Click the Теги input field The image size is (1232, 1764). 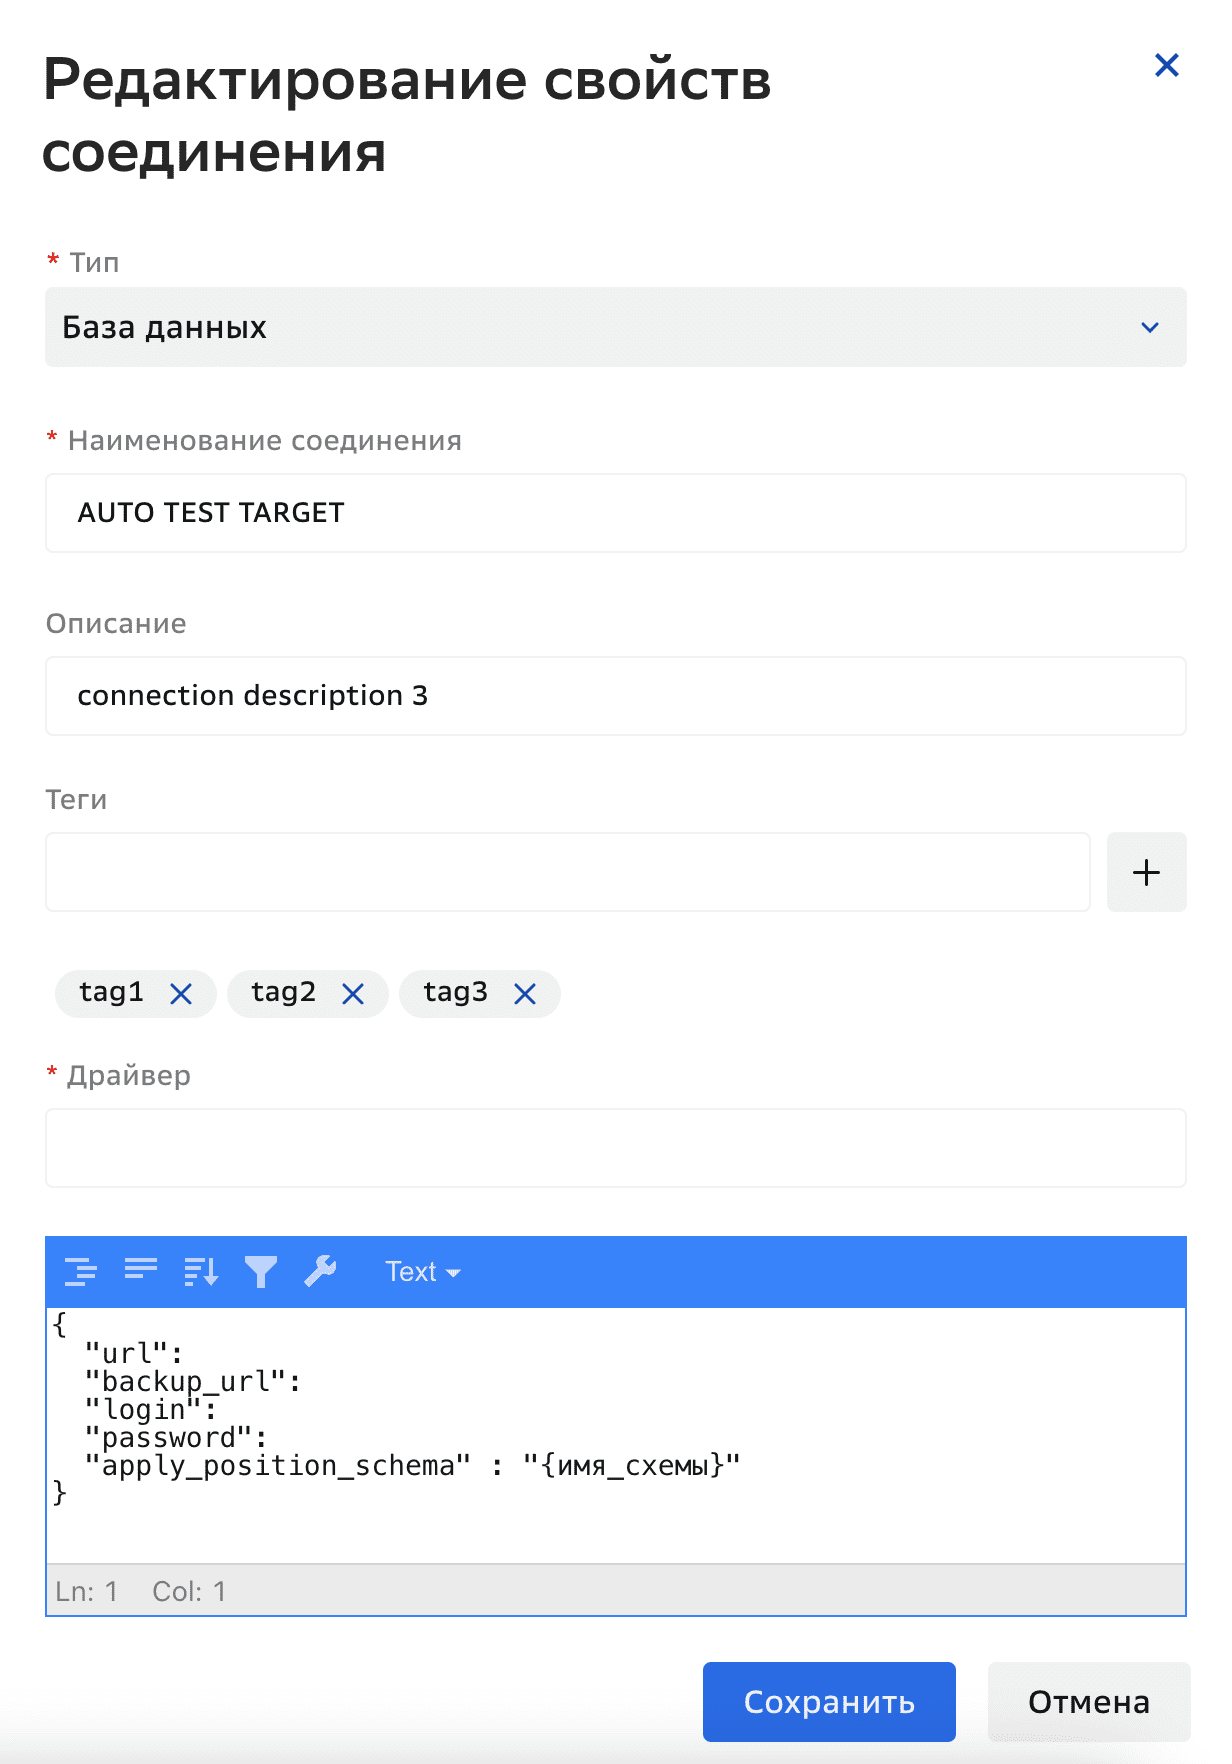(x=567, y=872)
